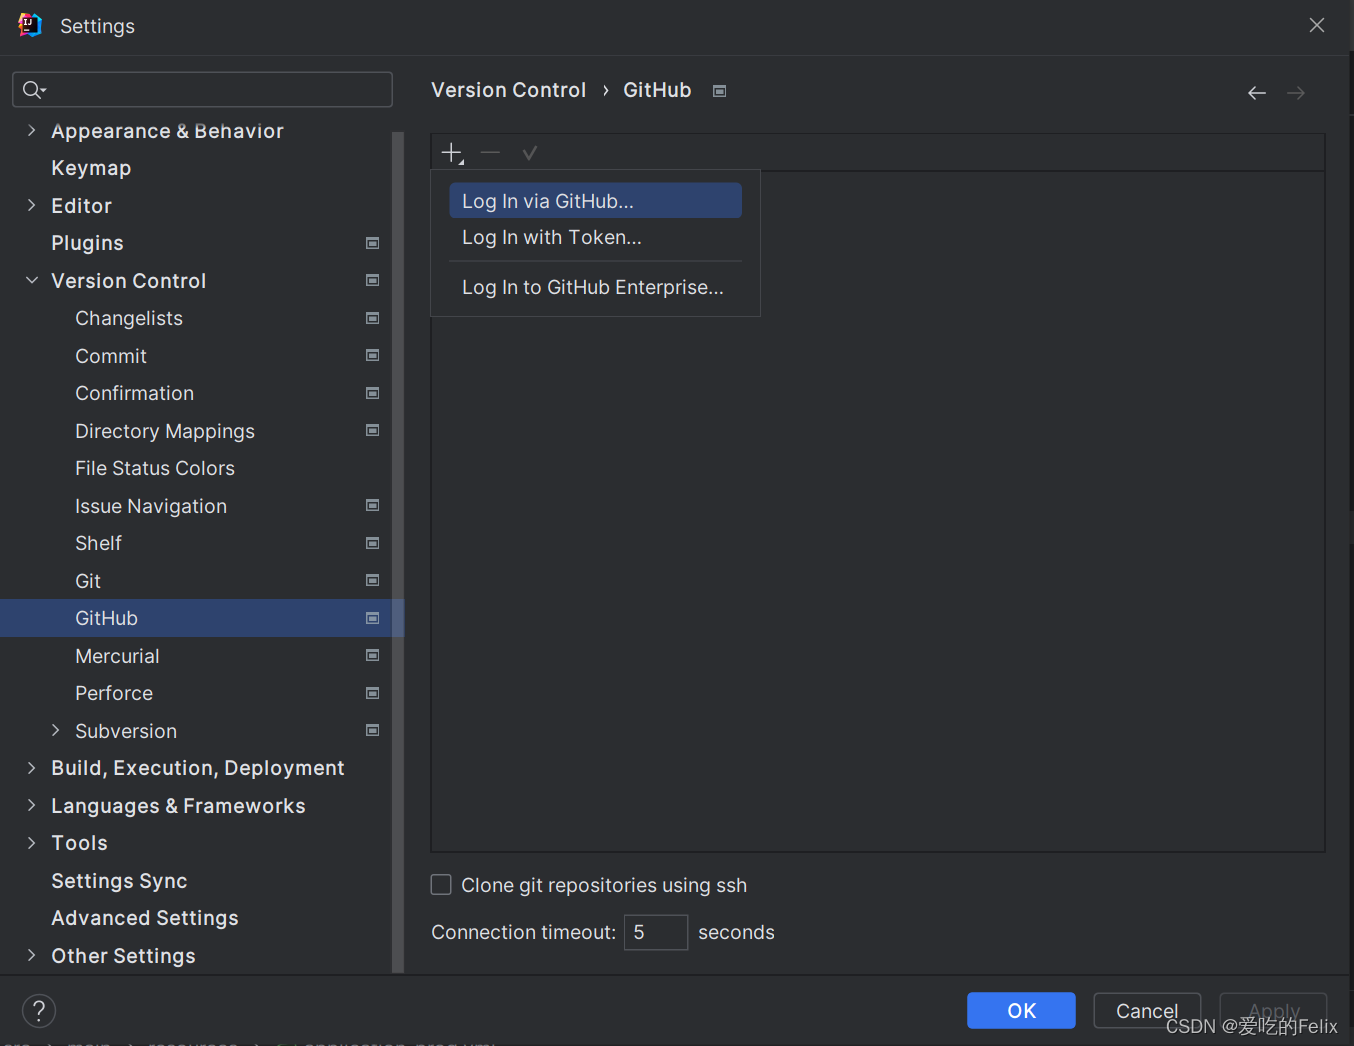1354x1046 pixels.
Task: Click project icon on the Git row
Action: tap(372, 581)
